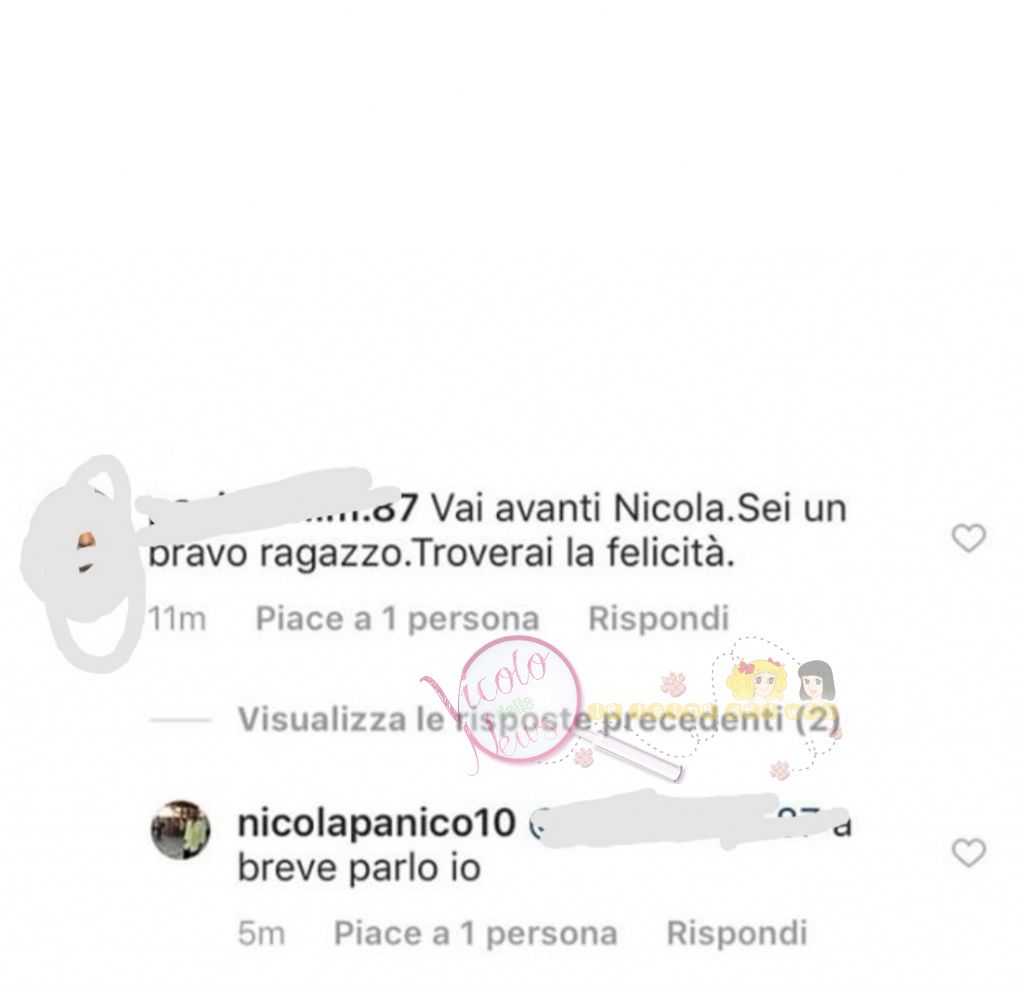Like the "Vai avanti Nicola" comment with heart
1024x985 pixels.
(x=968, y=538)
